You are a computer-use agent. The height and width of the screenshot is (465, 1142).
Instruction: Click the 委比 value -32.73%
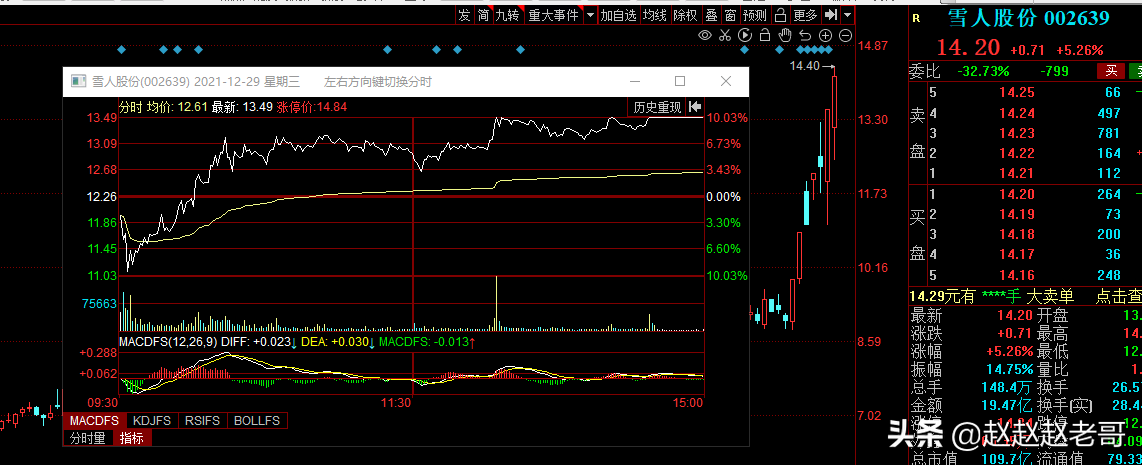[982, 71]
